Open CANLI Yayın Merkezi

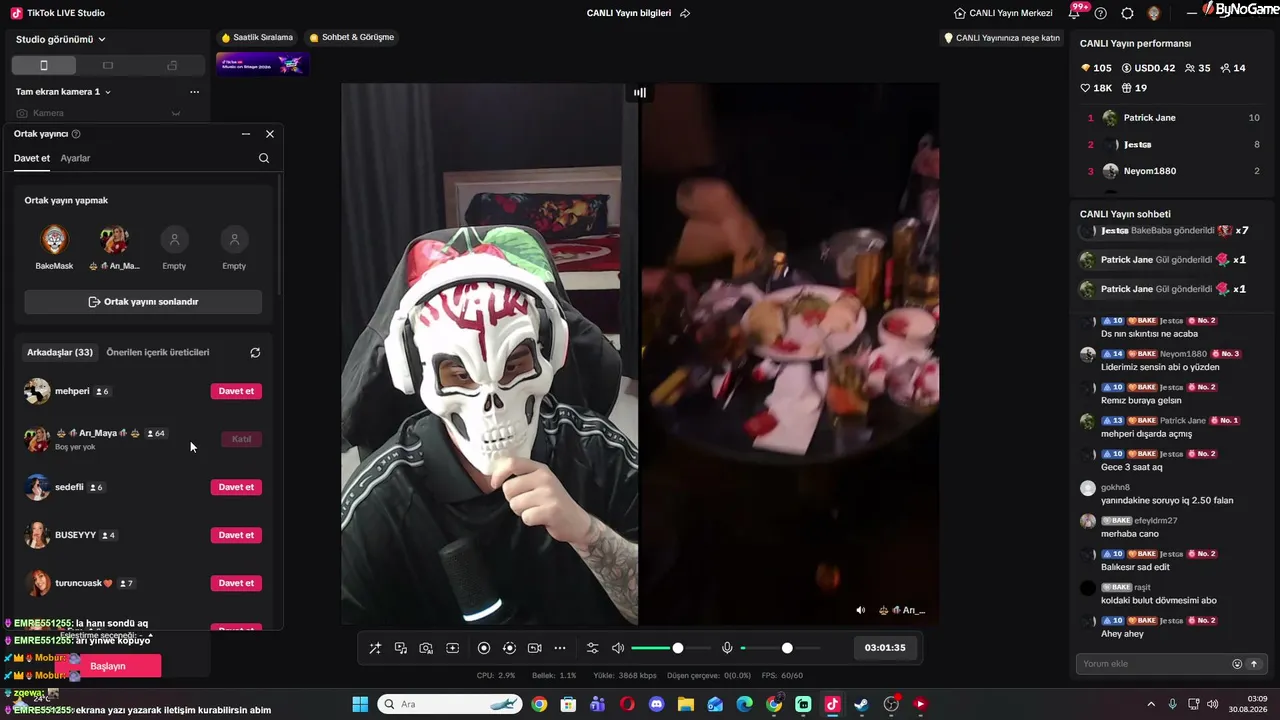(1003, 13)
